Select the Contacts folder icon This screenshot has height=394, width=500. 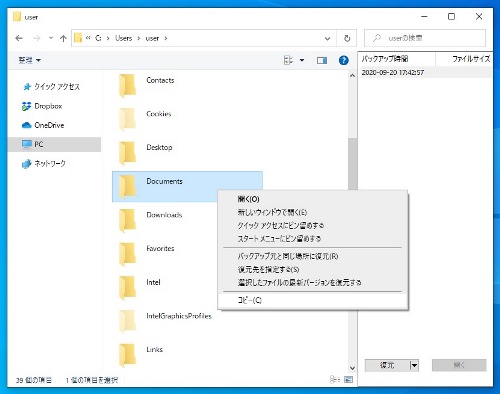[128, 86]
